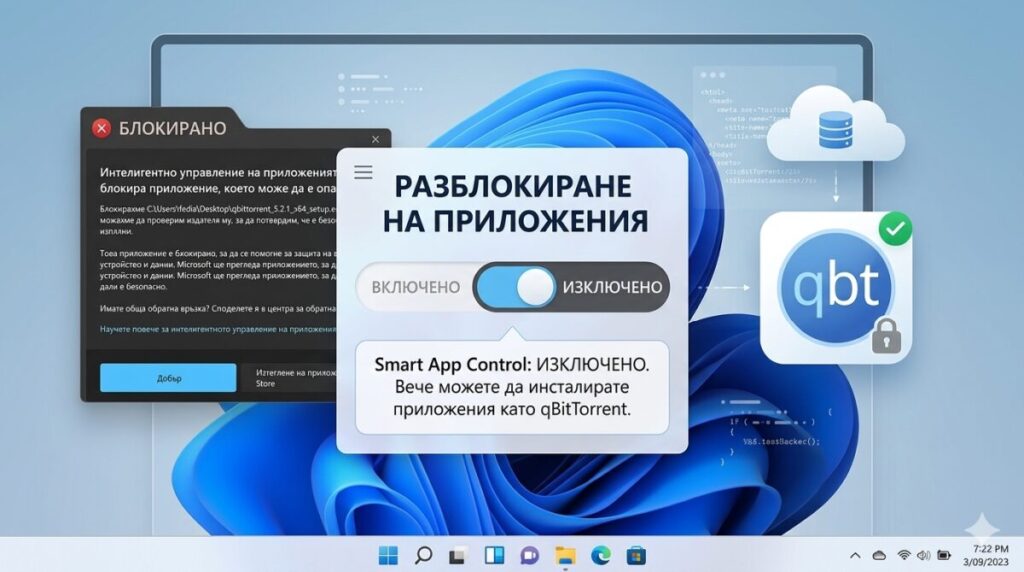
Task: Launch Microsoft Edge from the taskbar
Action: pos(600,555)
